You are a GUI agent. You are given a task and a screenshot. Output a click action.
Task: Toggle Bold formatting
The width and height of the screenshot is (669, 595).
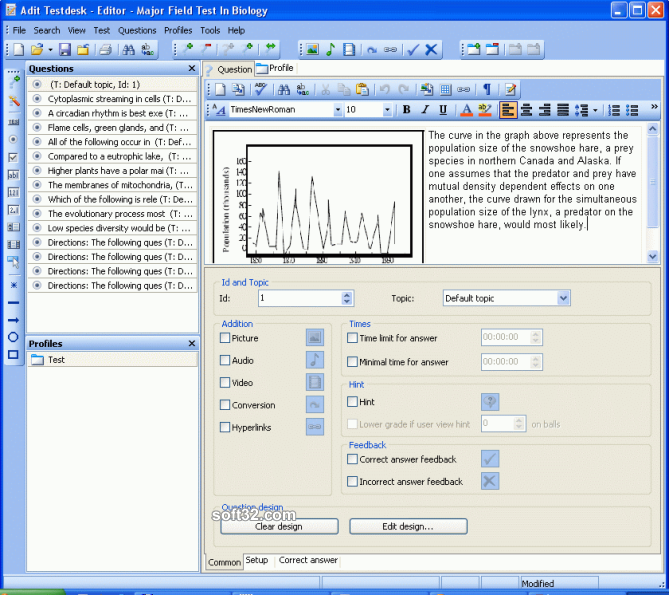(x=407, y=110)
